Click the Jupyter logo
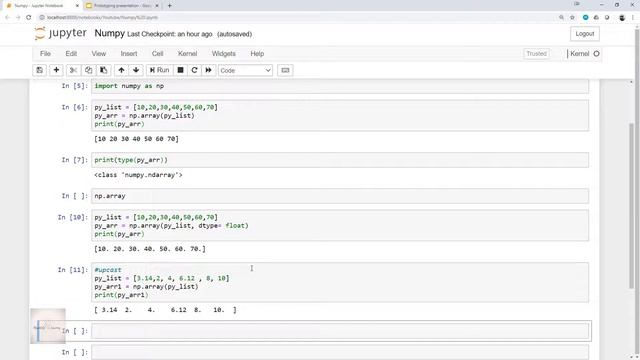 61,33
